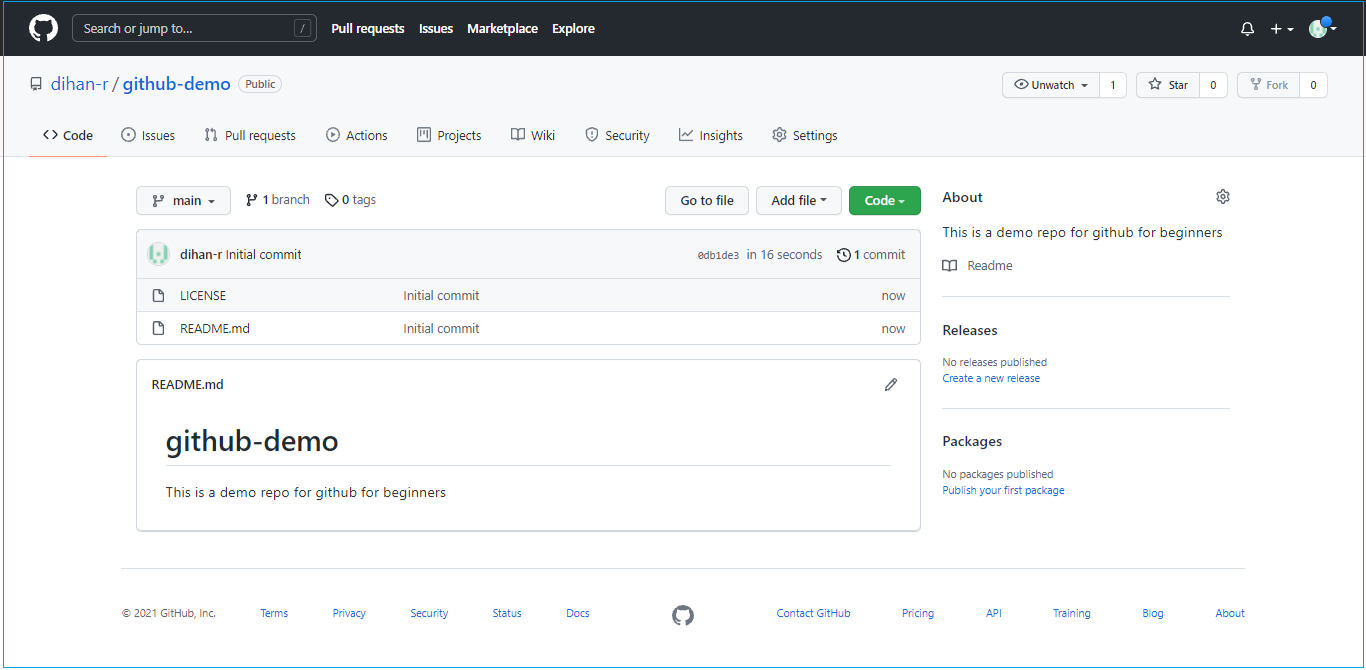1366x670 pixels.
Task: Switch to the Settings tab
Action: click(x=805, y=135)
